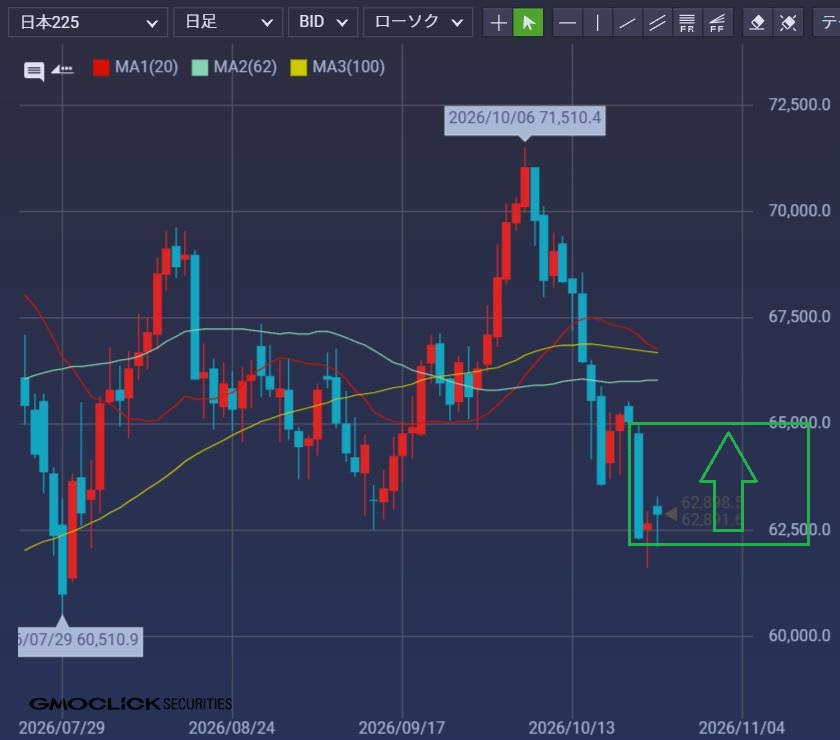
Task: Open the ローソク chart type dropdown
Action: pos(418,23)
